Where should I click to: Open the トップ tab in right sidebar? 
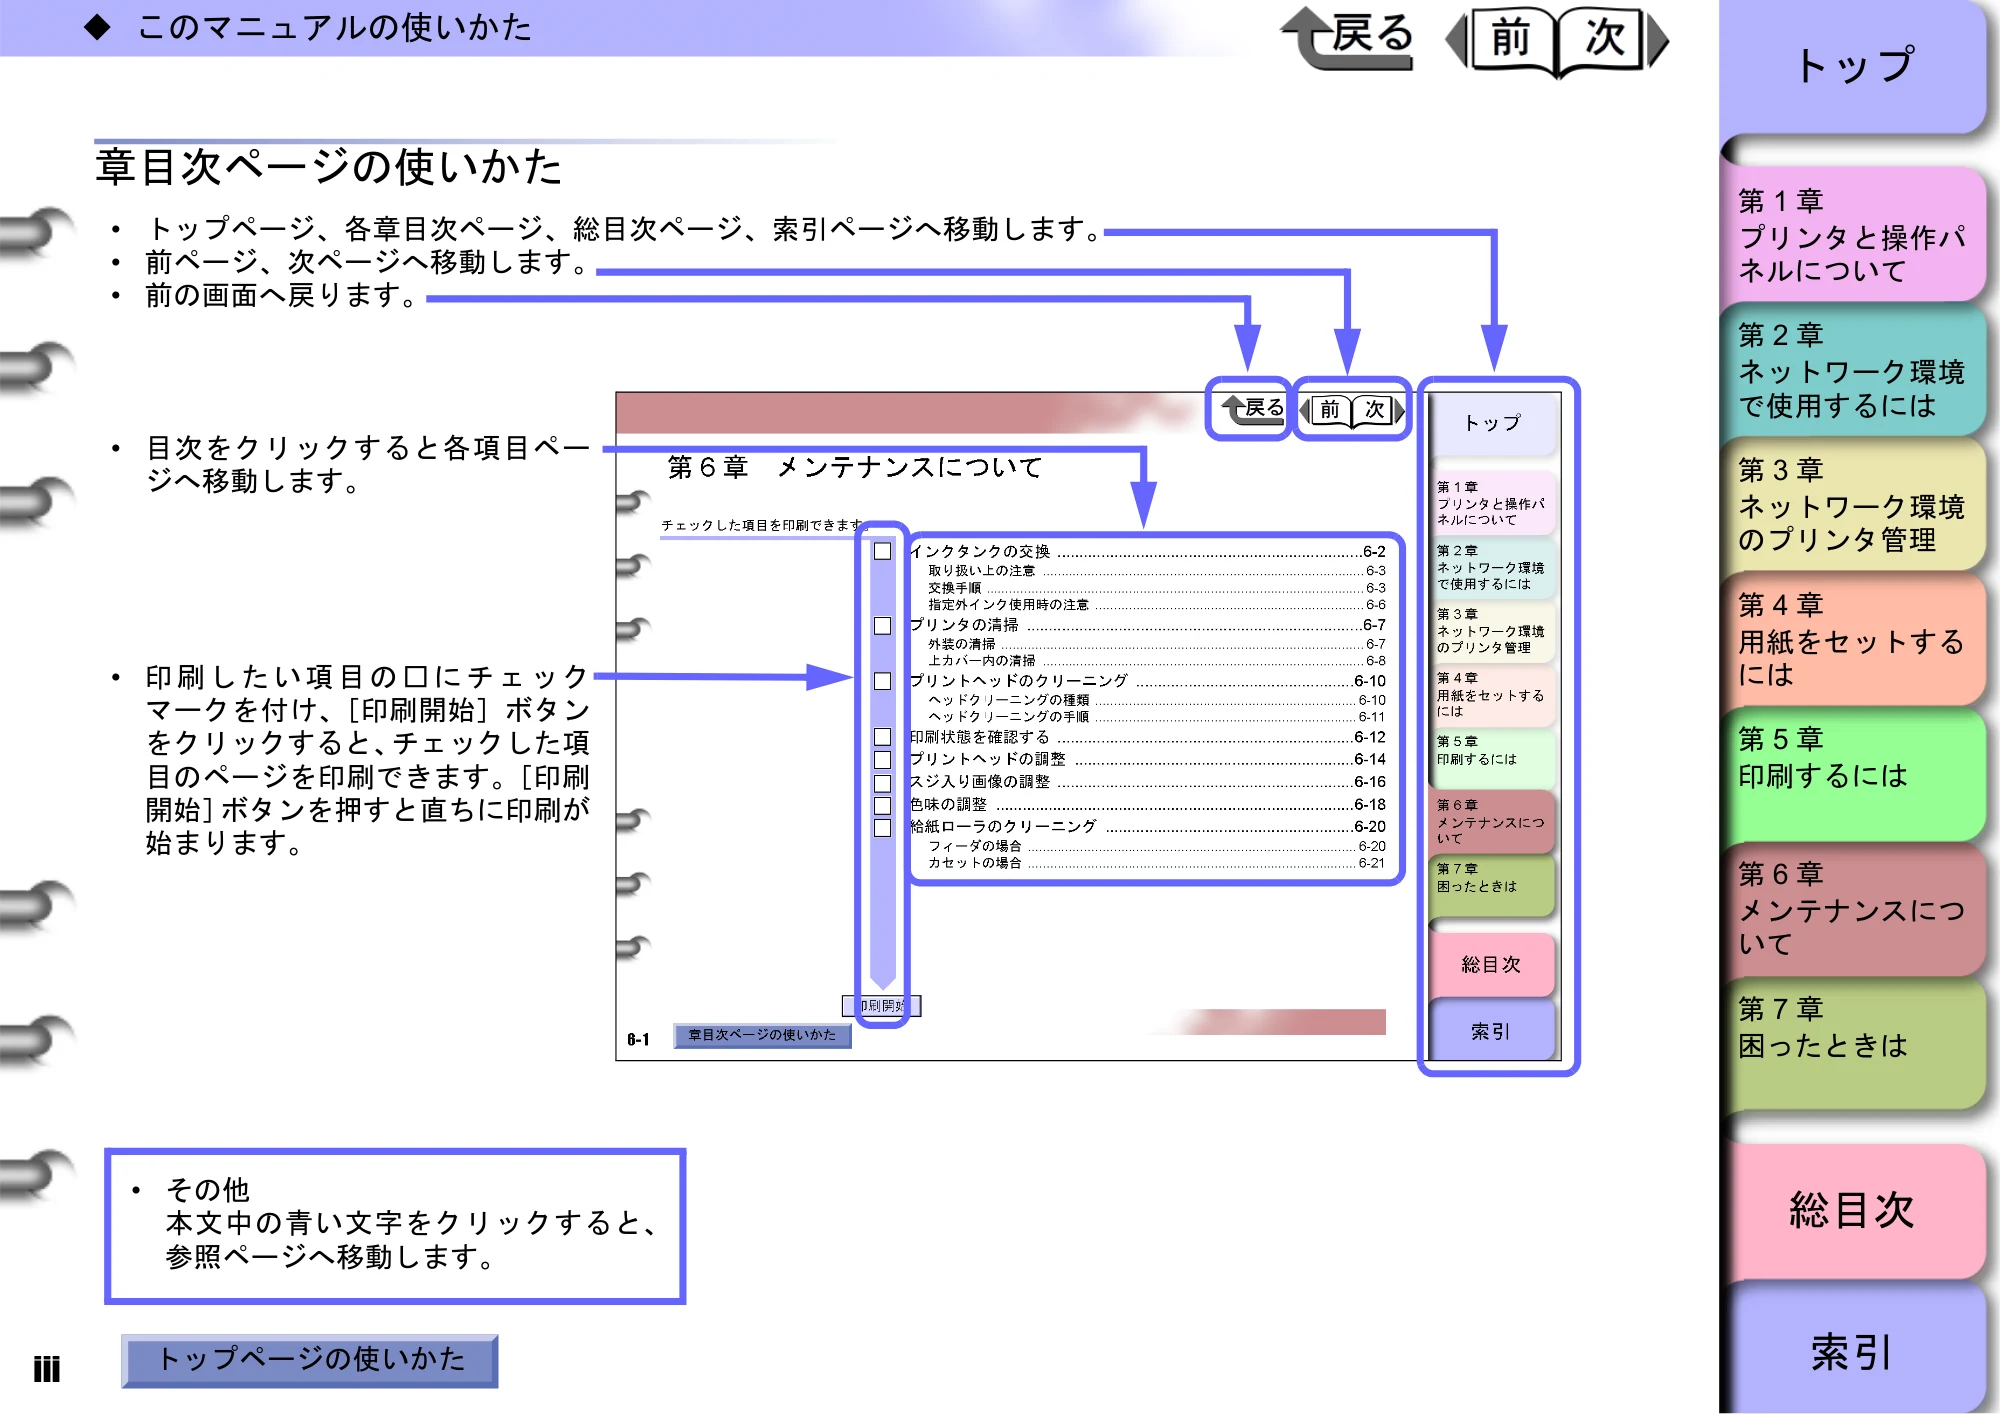1853,66
